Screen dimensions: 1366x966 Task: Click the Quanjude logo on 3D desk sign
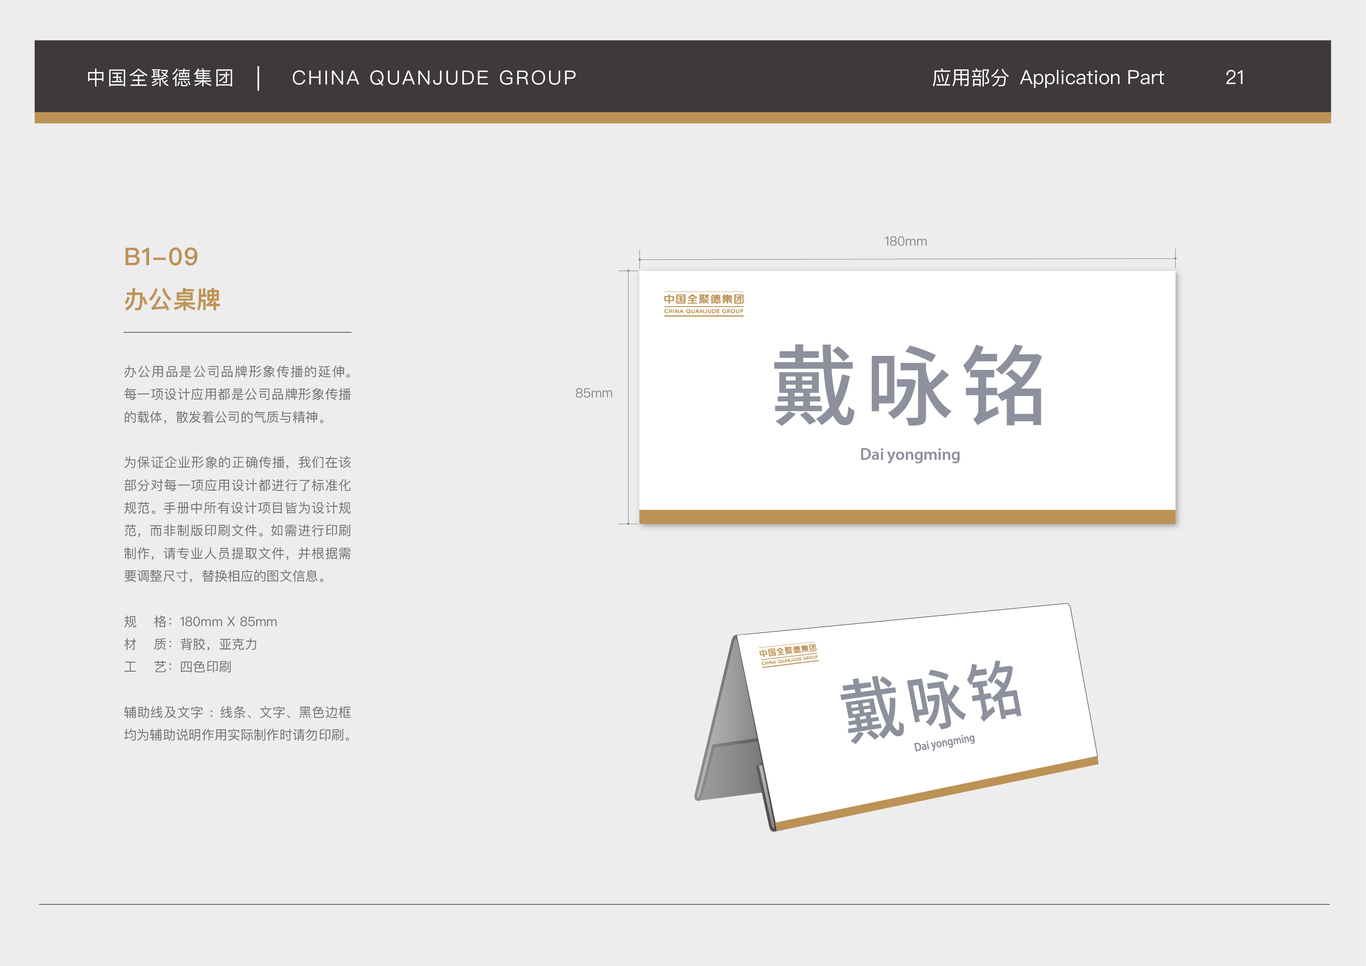[x=788, y=655]
